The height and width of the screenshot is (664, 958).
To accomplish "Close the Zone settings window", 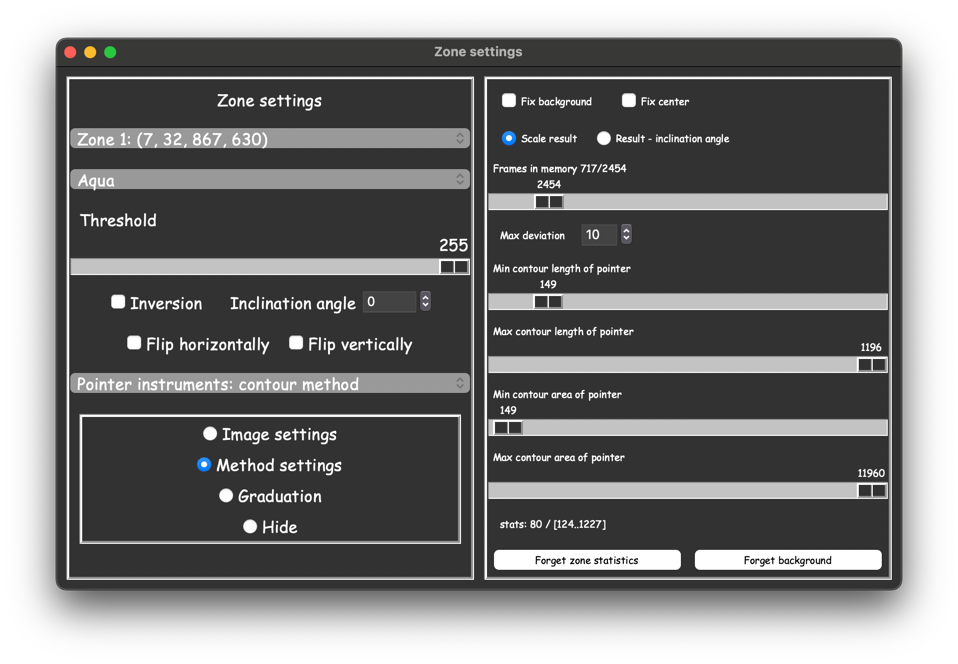I will 70,53.
